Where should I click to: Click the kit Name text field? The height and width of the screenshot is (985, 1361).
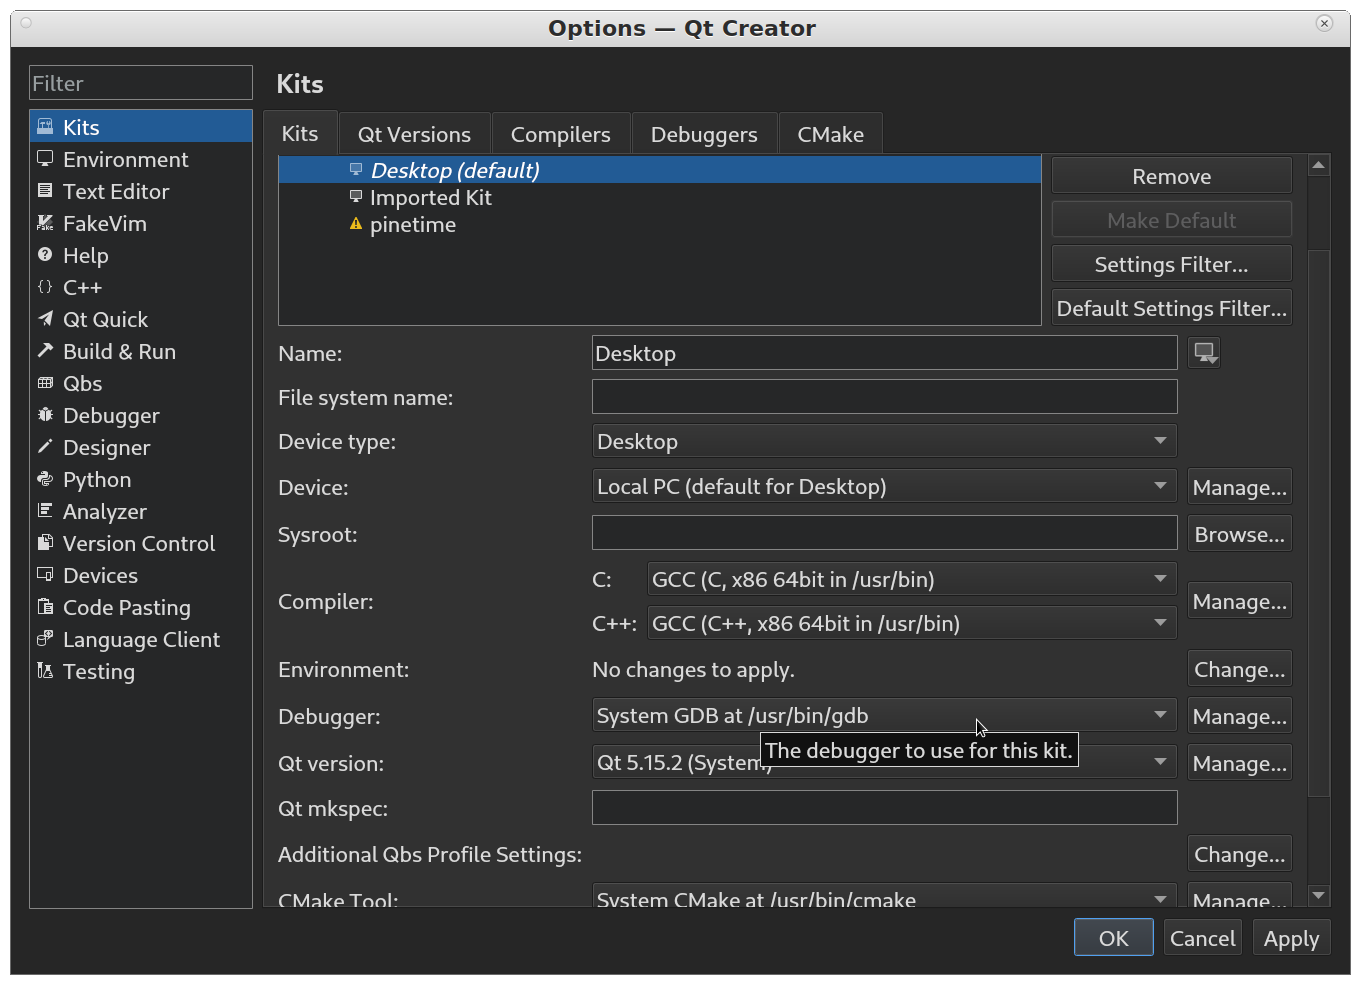pos(884,353)
